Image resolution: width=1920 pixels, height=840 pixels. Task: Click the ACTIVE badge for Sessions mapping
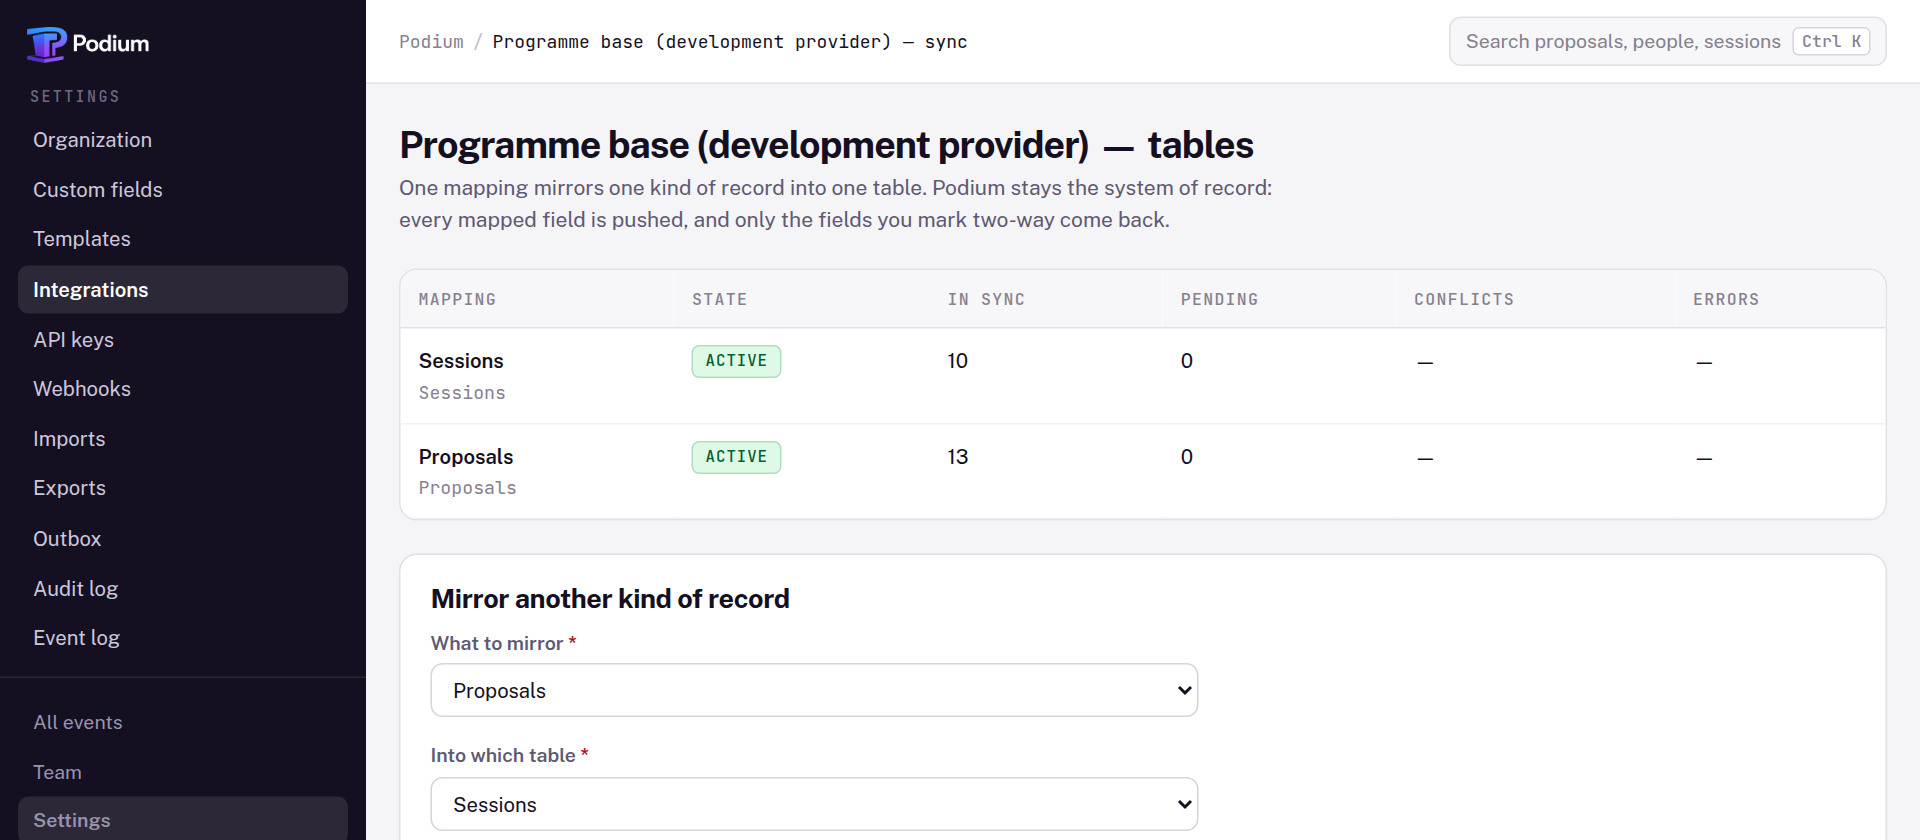736,361
